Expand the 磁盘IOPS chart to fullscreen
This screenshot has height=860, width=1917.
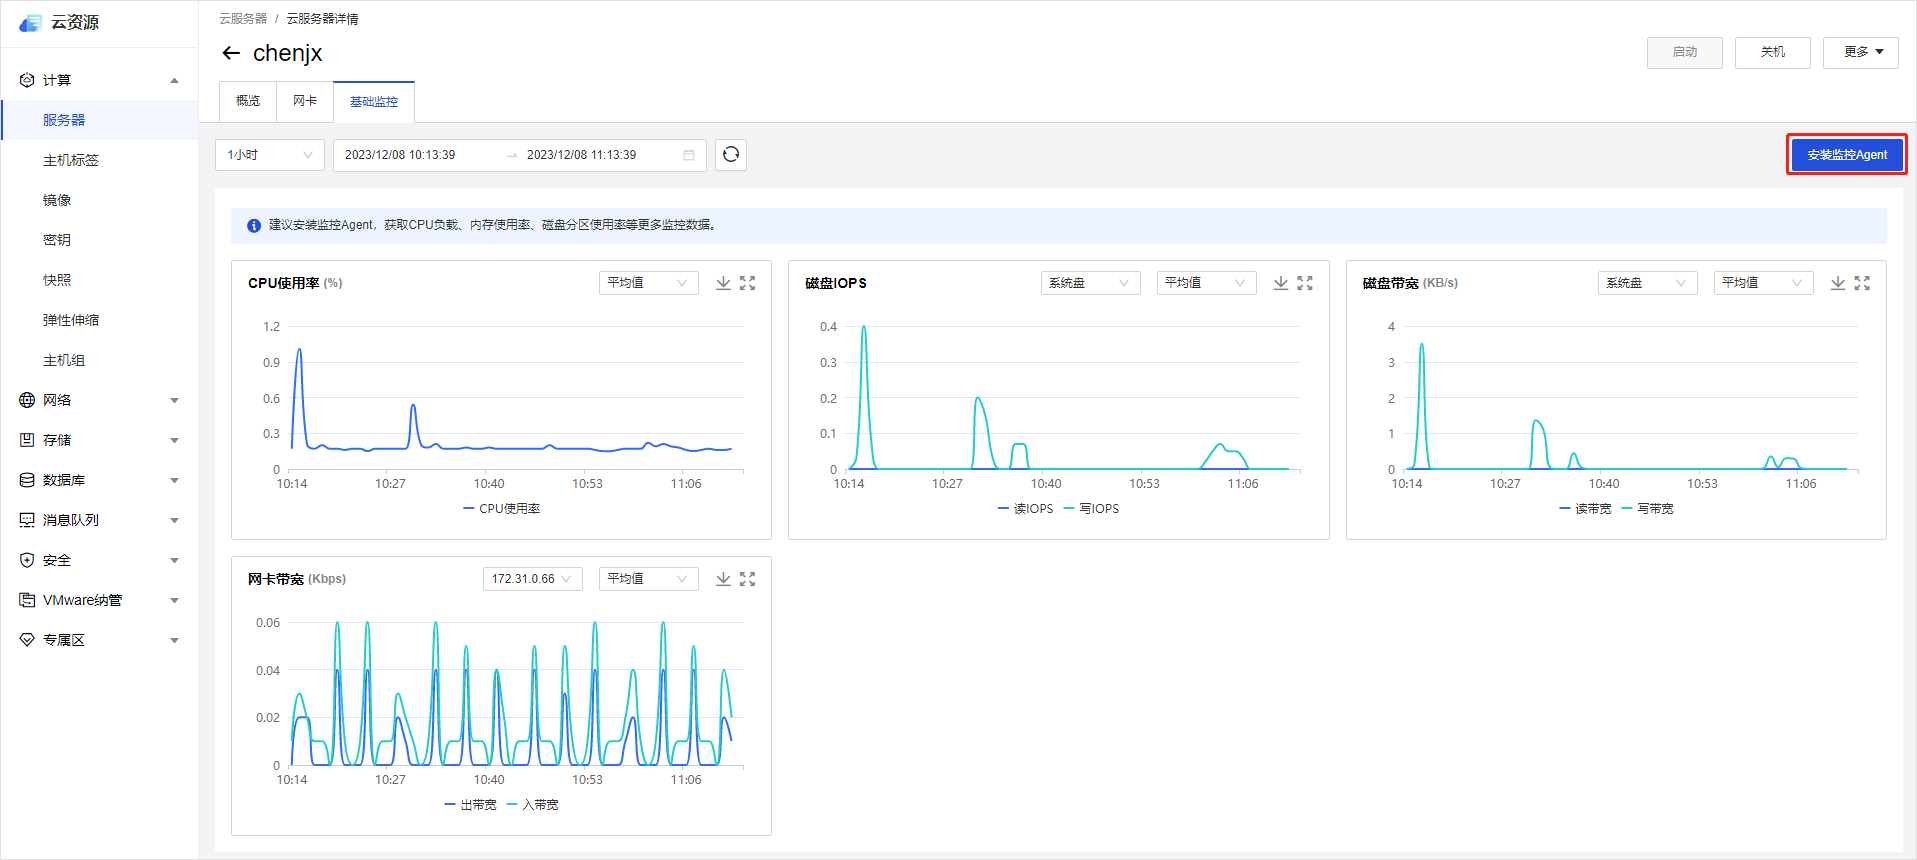[x=1305, y=283]
